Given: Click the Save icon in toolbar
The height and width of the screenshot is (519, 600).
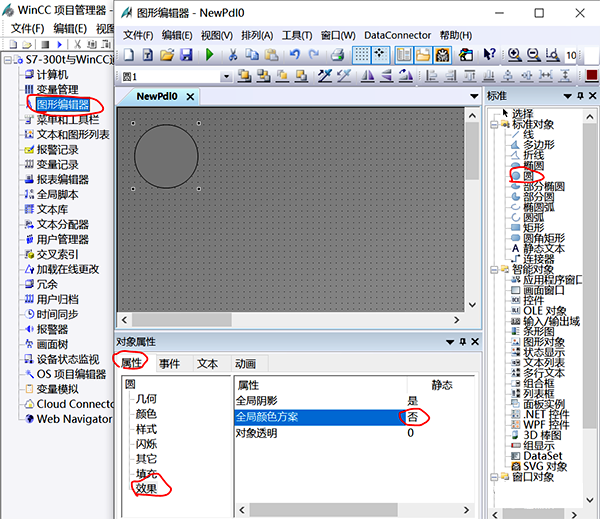Looking at the screenshot, I should pos(185,55).
